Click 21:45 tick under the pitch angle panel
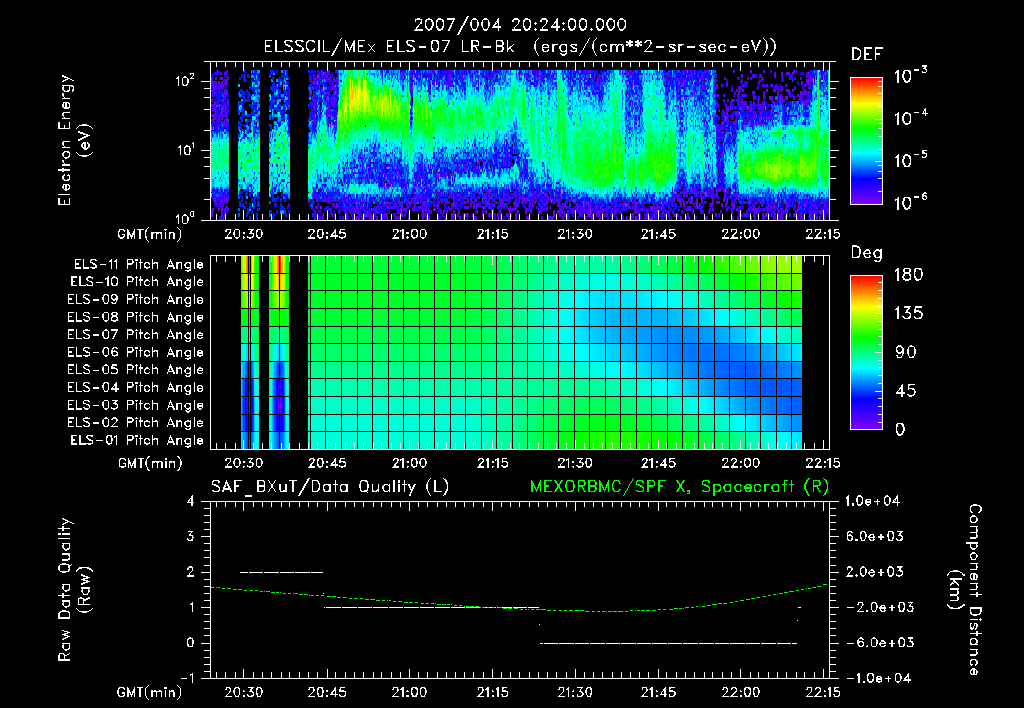Screen dimensions: 1024x708 (x=658, y=464)
